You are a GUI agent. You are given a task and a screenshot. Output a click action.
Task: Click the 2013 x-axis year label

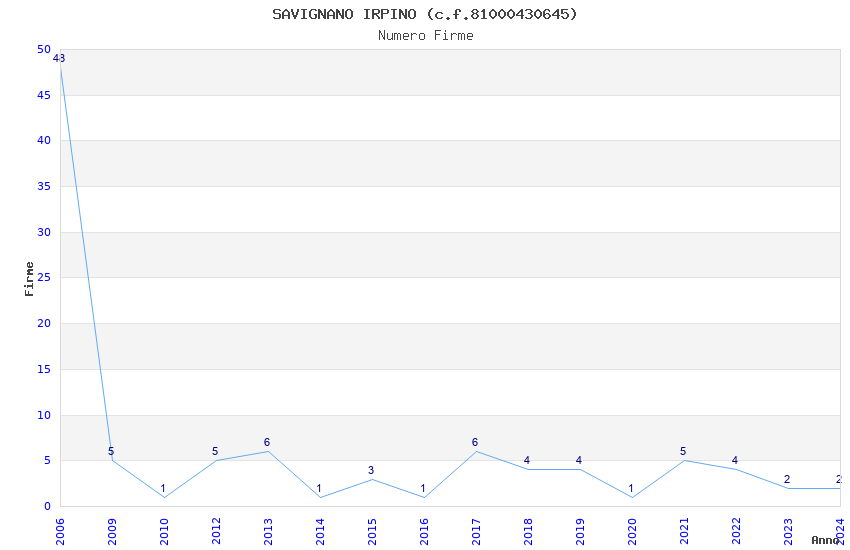[268, 529]
